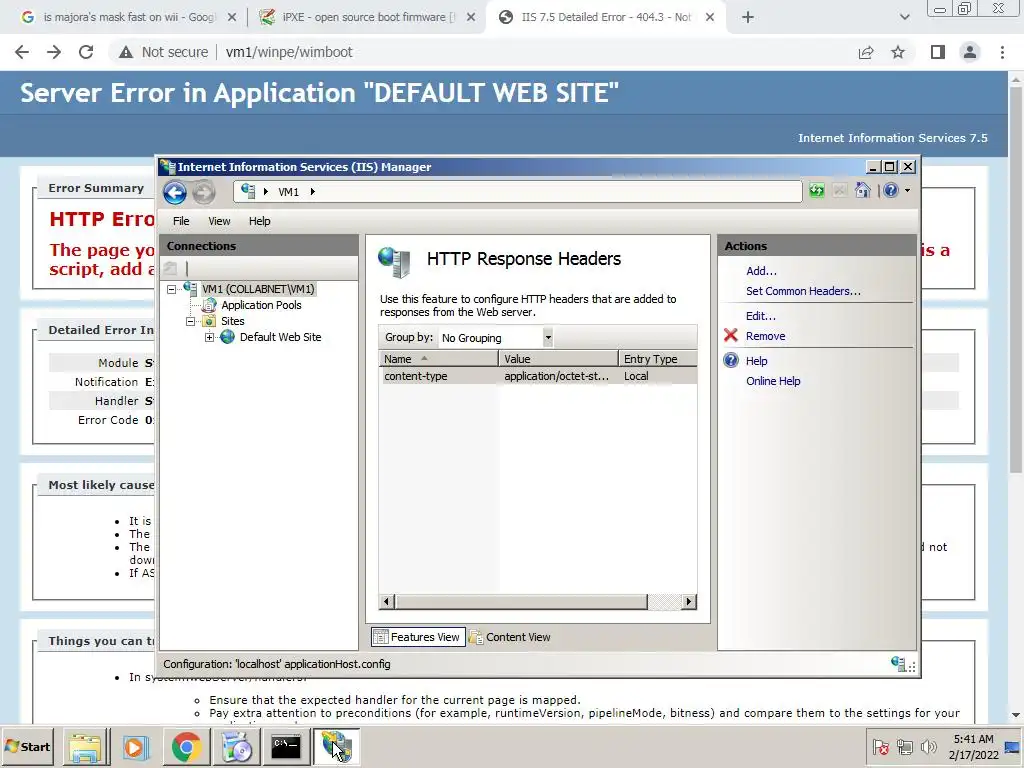The image size is (1024, 768).
Task: Toggle Chrome side panel icon
Action: 938,52
